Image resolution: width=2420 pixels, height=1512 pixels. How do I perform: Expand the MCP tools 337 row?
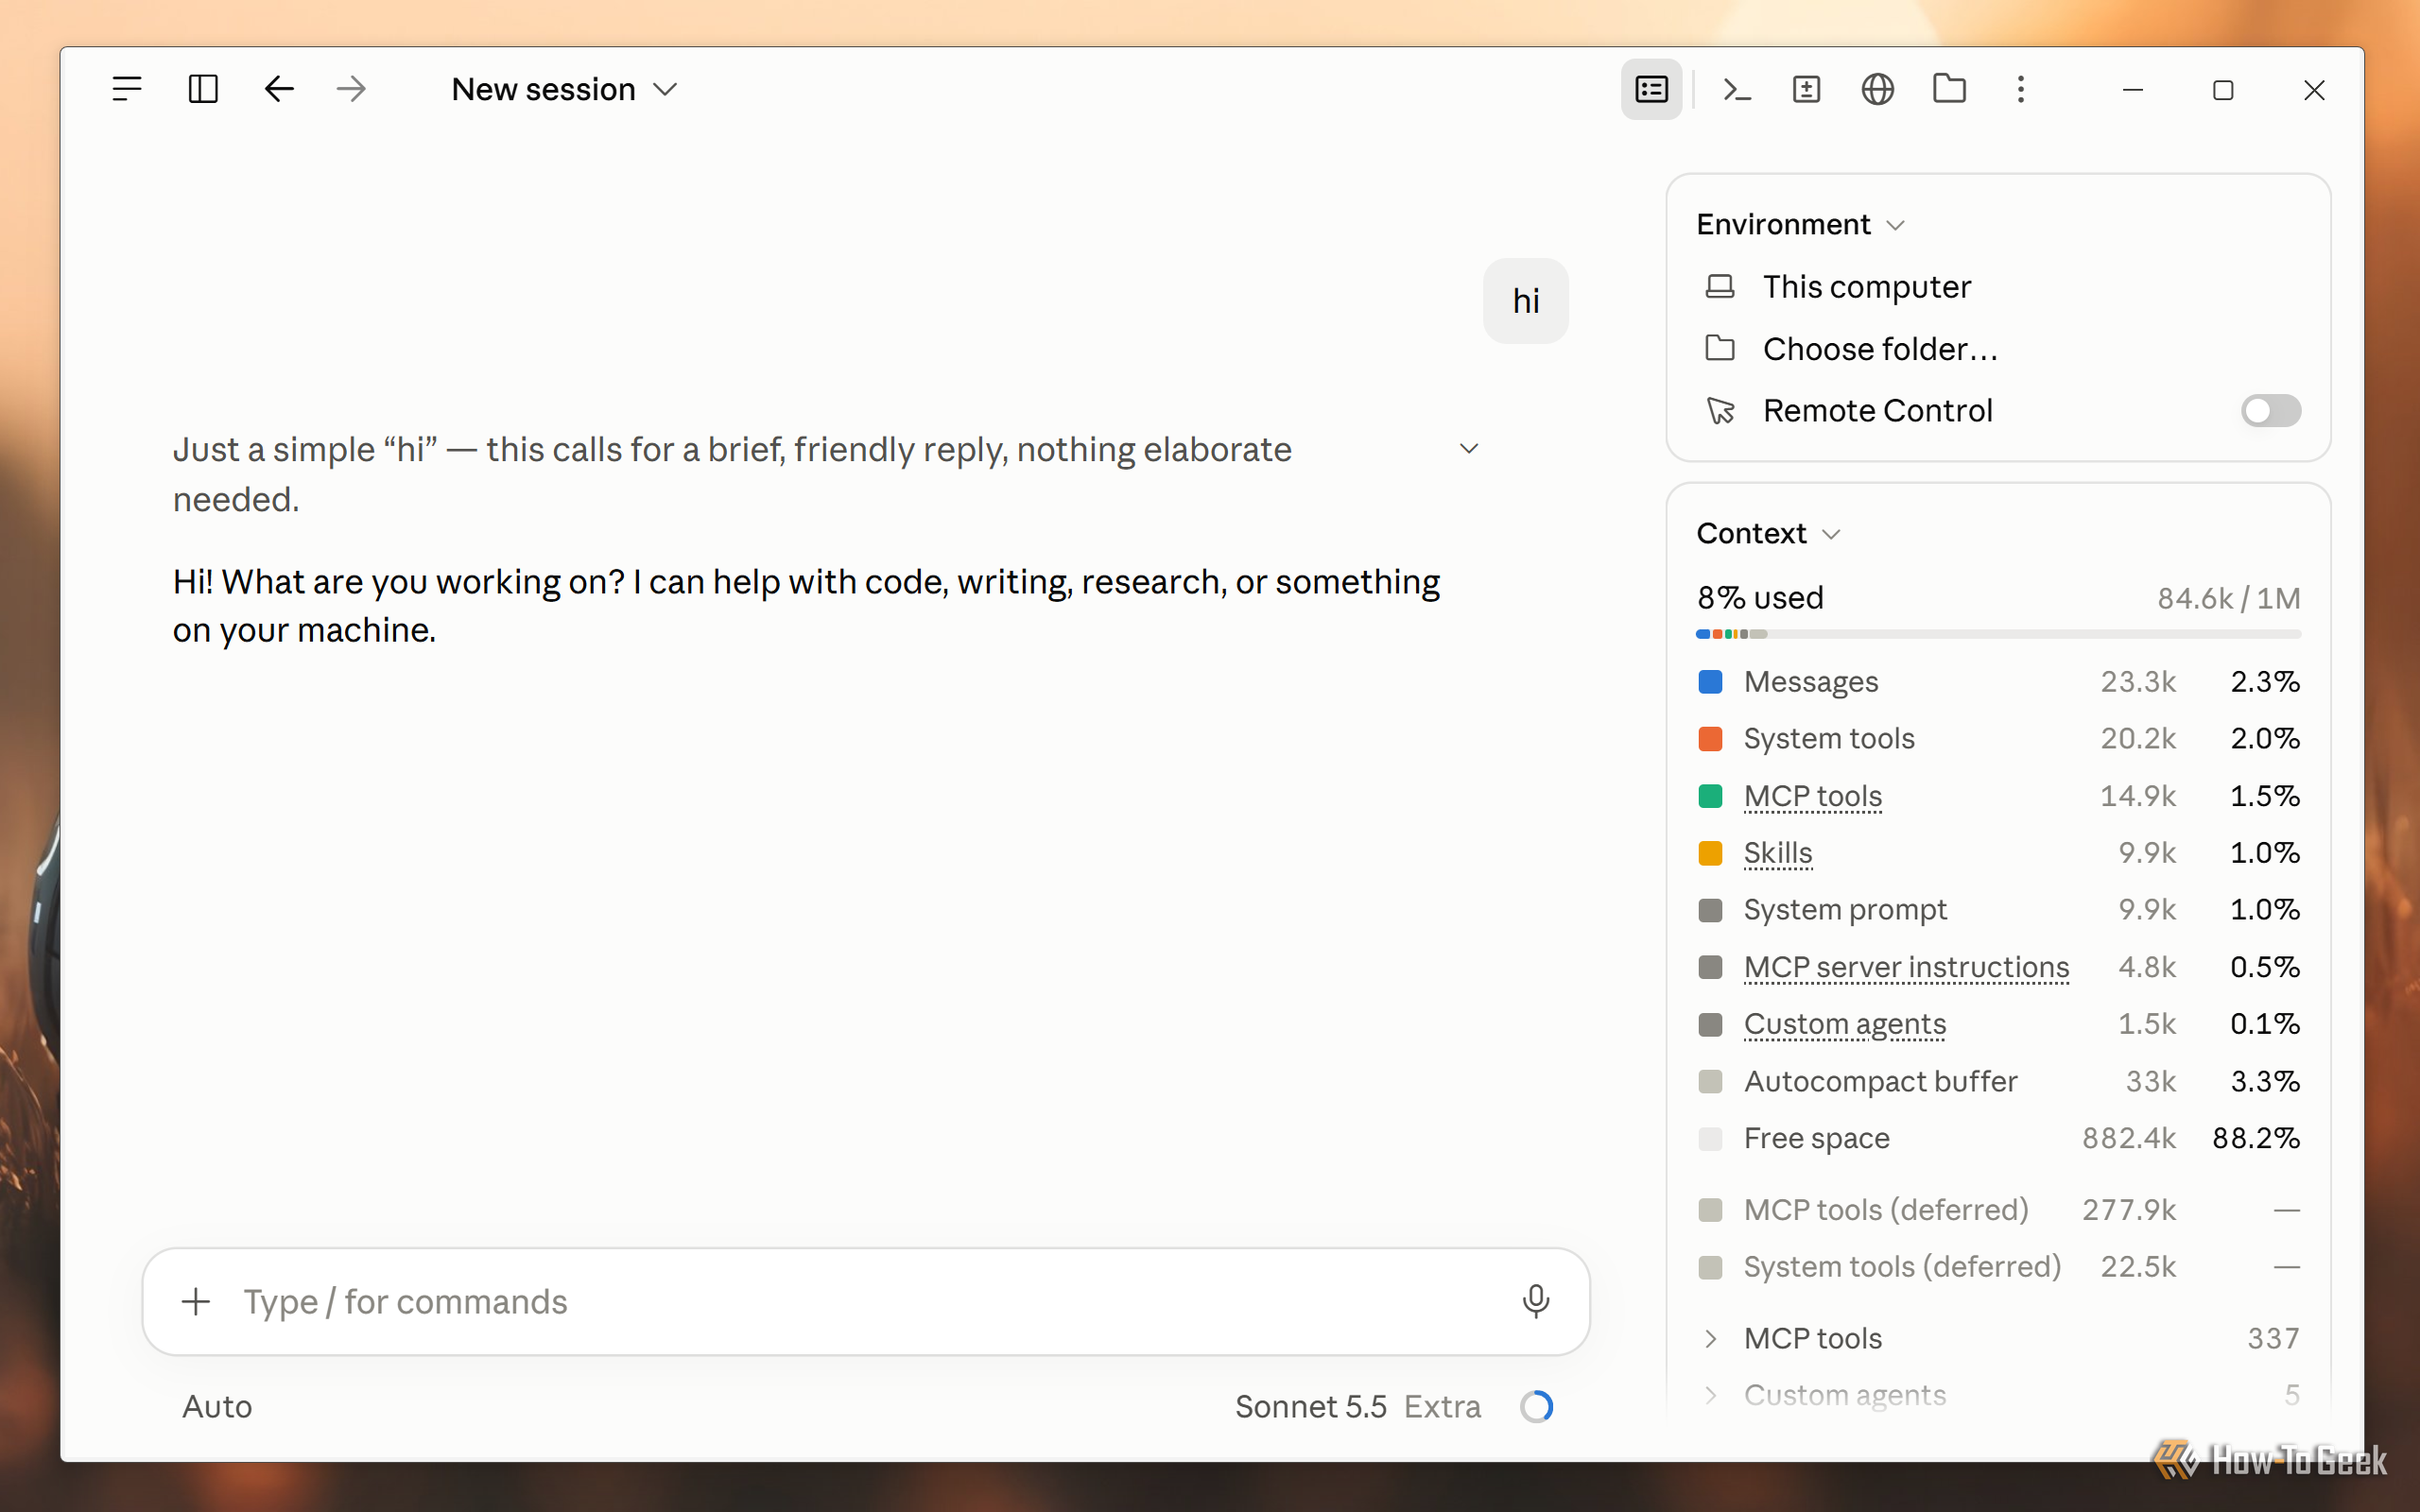(x=1999, y=1338)
